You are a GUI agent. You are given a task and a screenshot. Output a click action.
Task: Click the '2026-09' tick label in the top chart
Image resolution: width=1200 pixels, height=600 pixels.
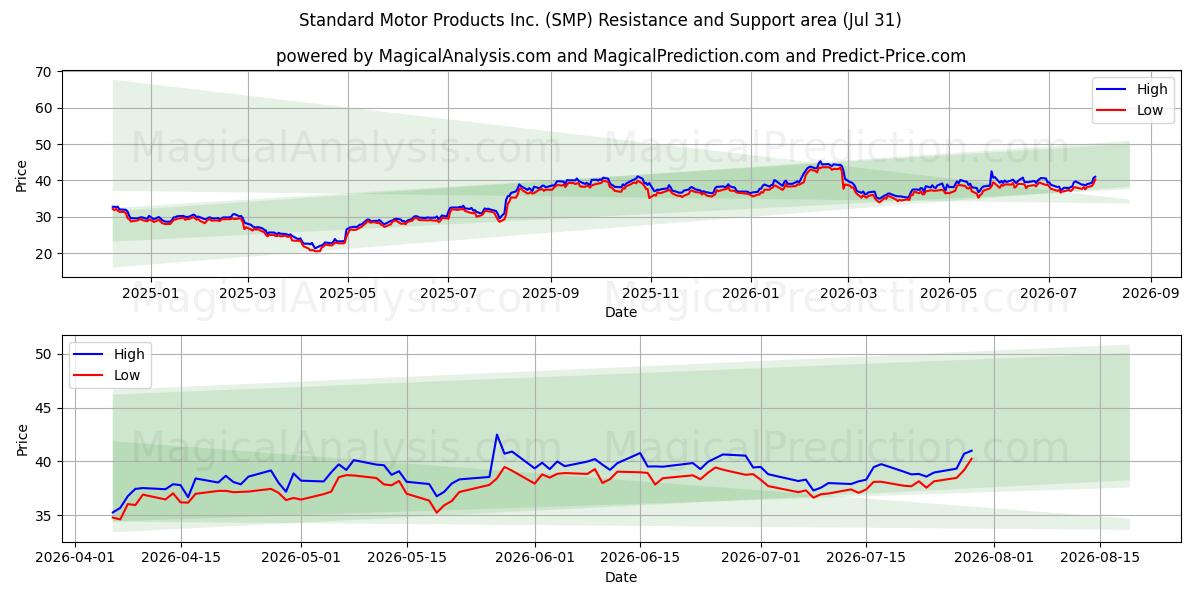point(1150,295)
